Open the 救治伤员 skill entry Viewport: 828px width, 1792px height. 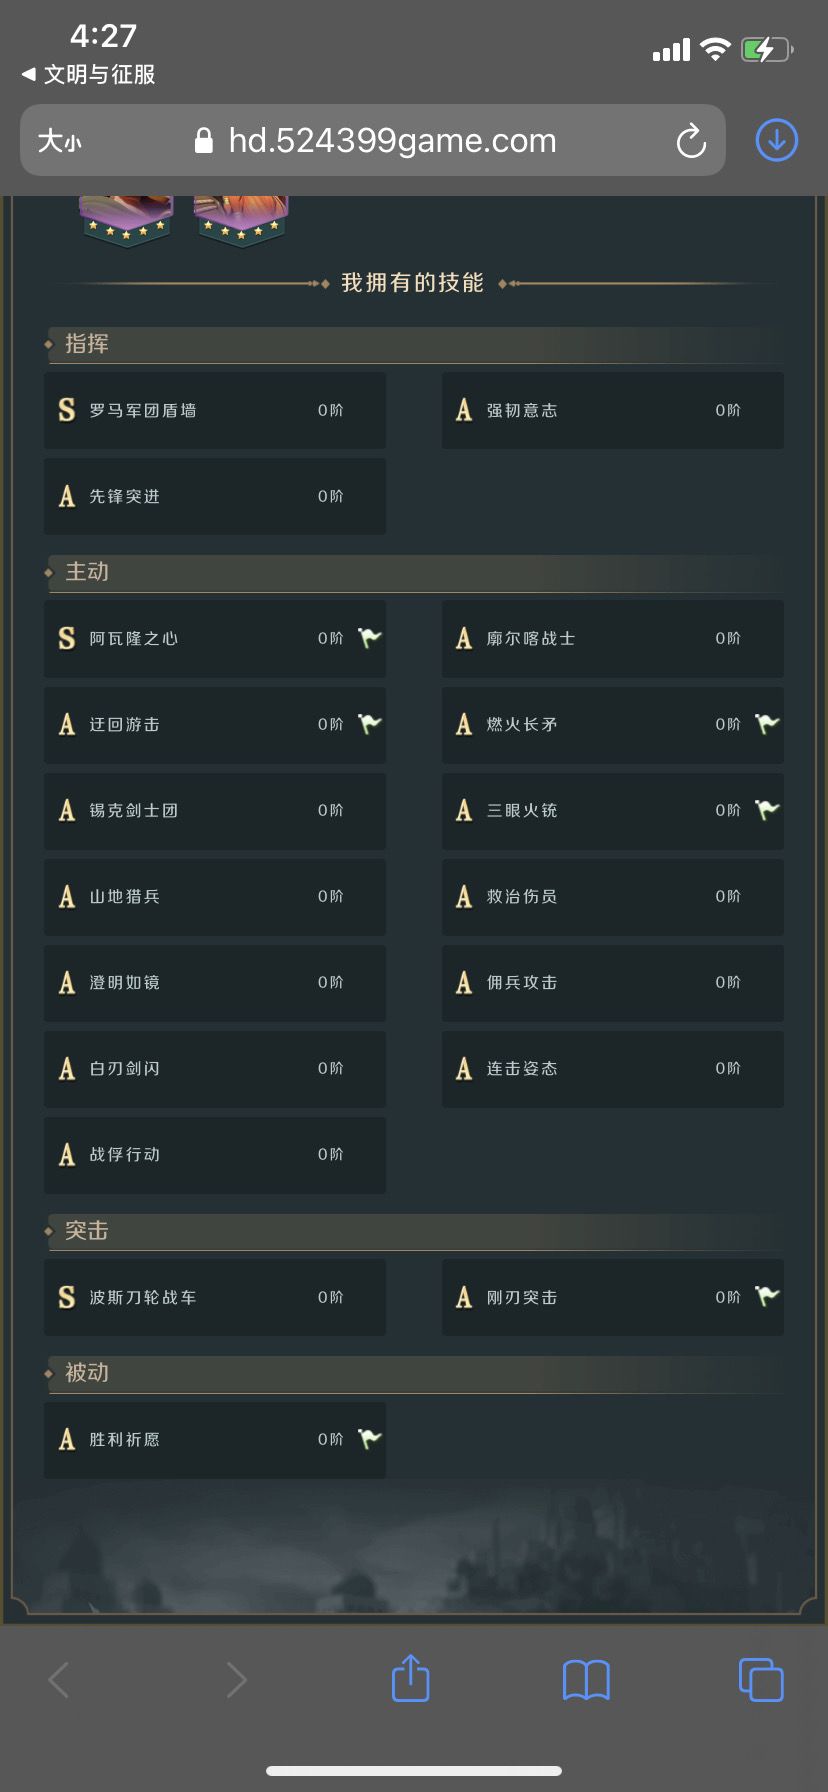coord(612,897)
